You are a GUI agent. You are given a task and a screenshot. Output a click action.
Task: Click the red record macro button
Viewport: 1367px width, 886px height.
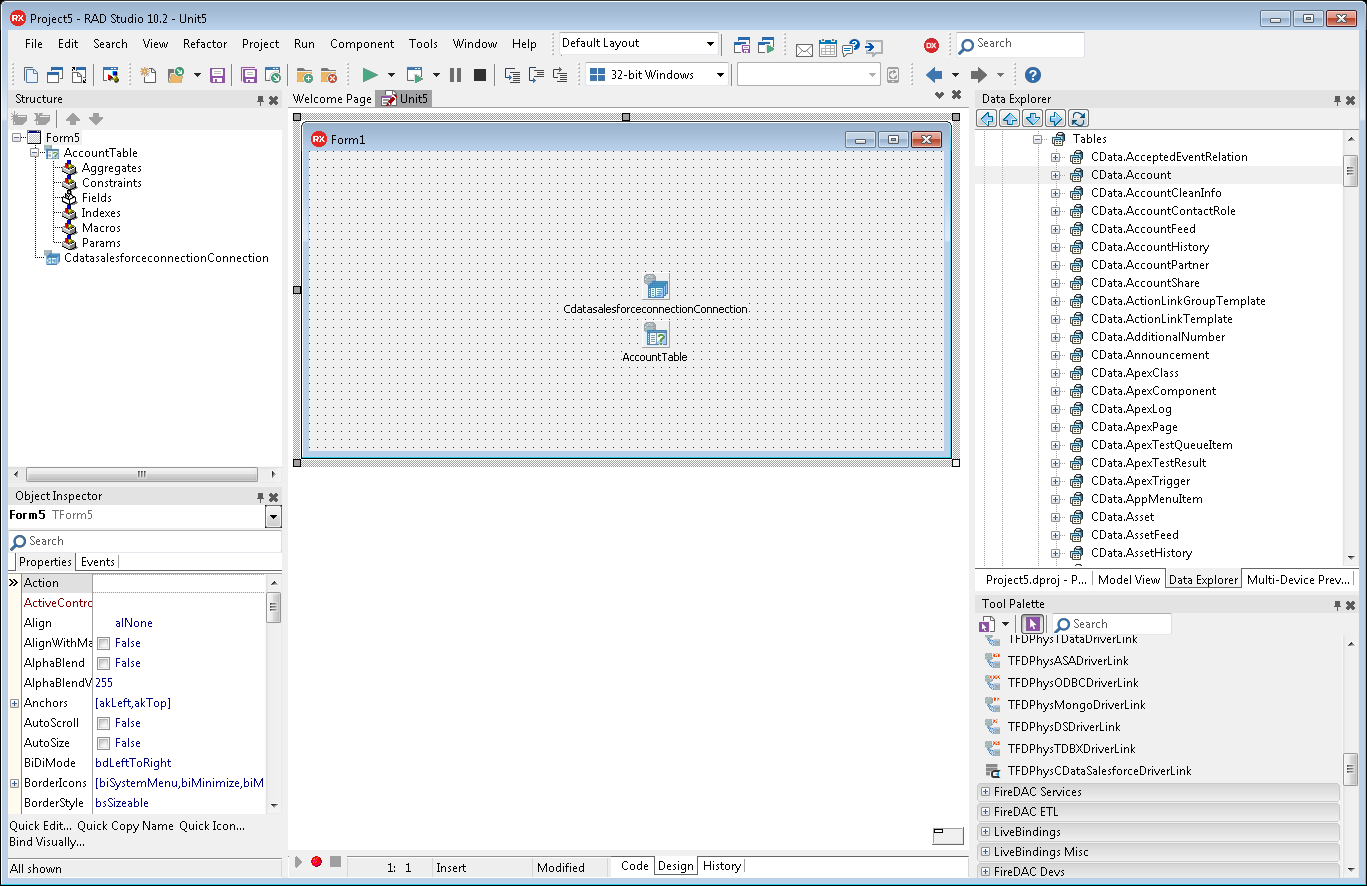(316, 862)
